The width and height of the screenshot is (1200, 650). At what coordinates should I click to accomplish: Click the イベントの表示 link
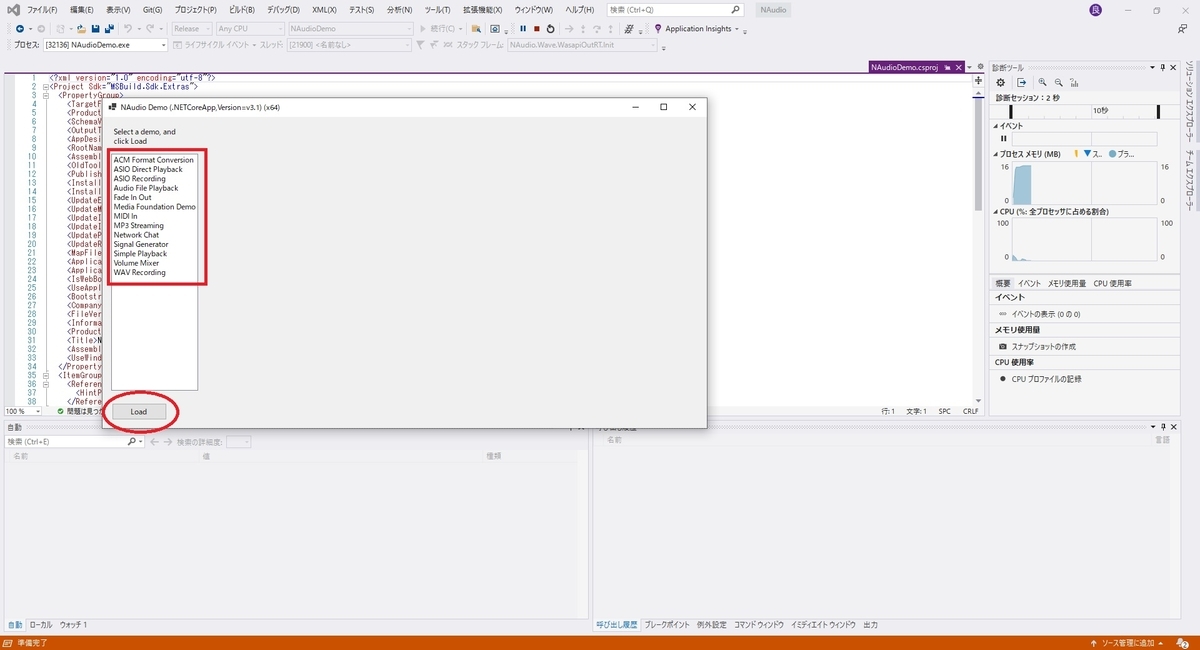(1045, 314)
